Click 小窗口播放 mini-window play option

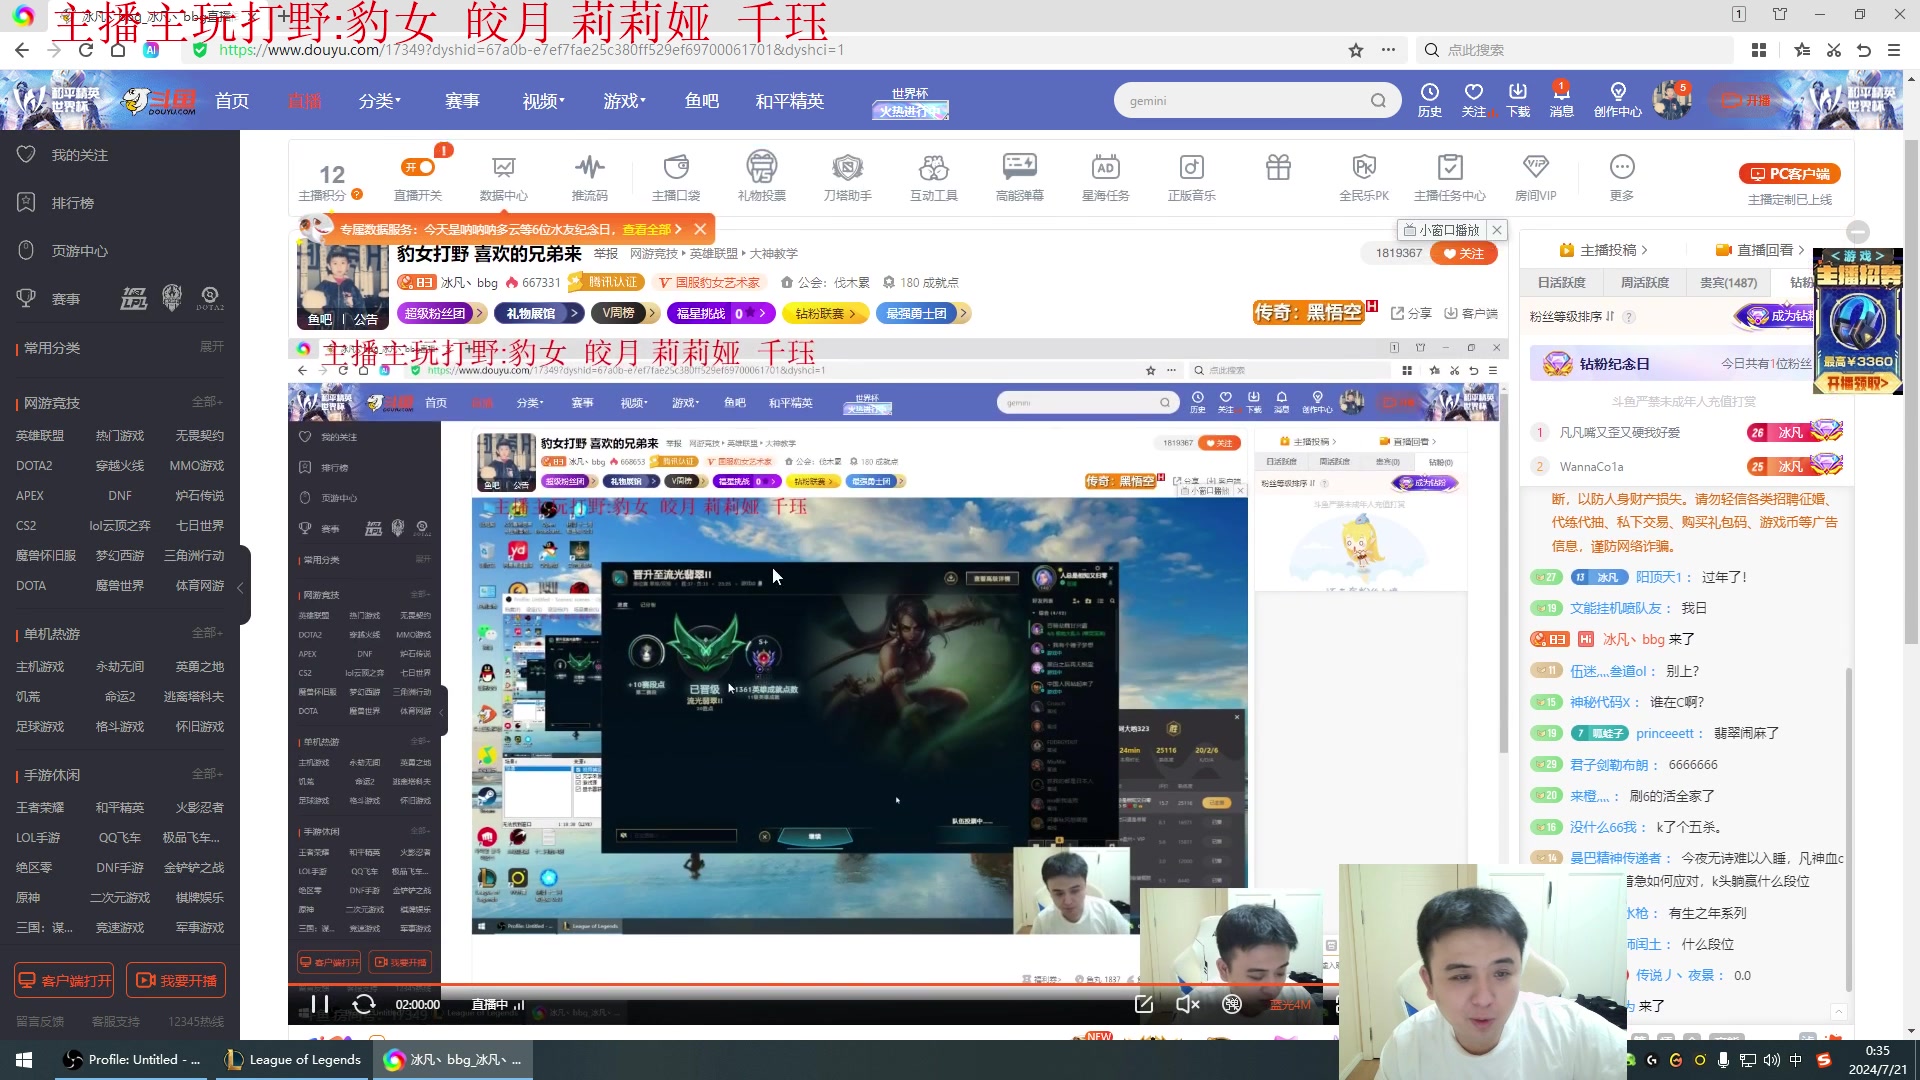click(1441, 230)
